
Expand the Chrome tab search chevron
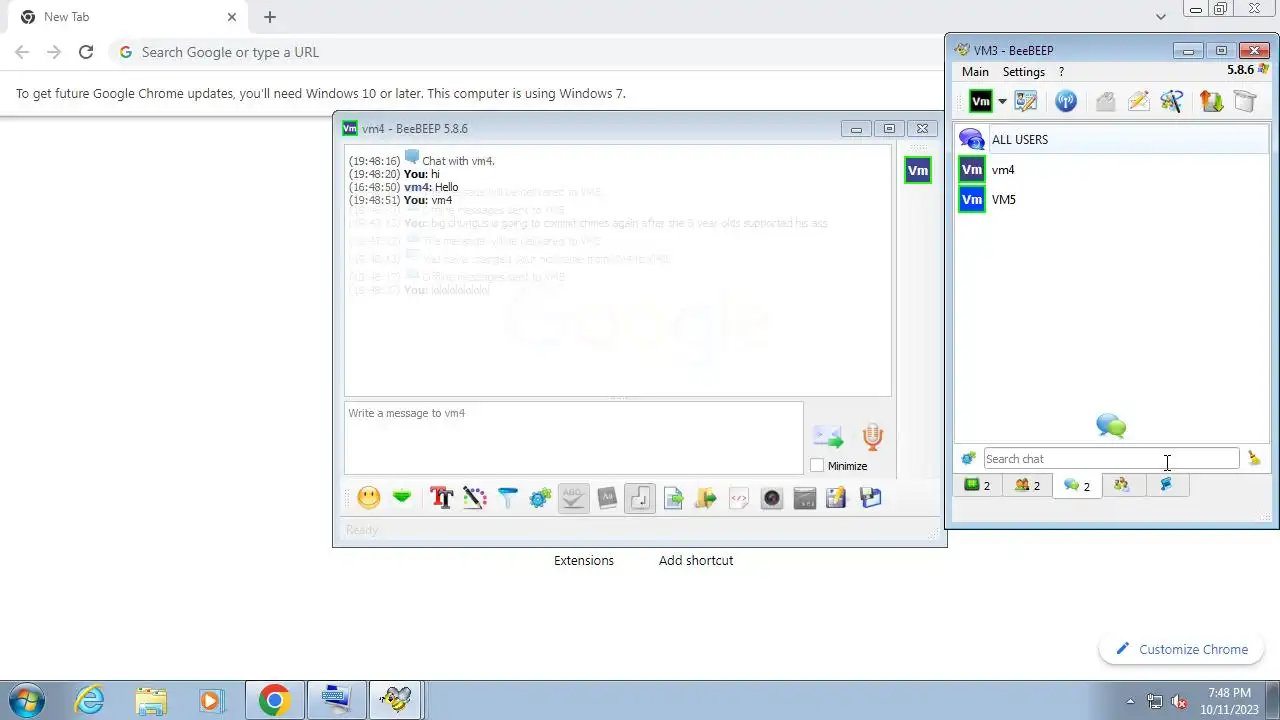pos(1160,16)
